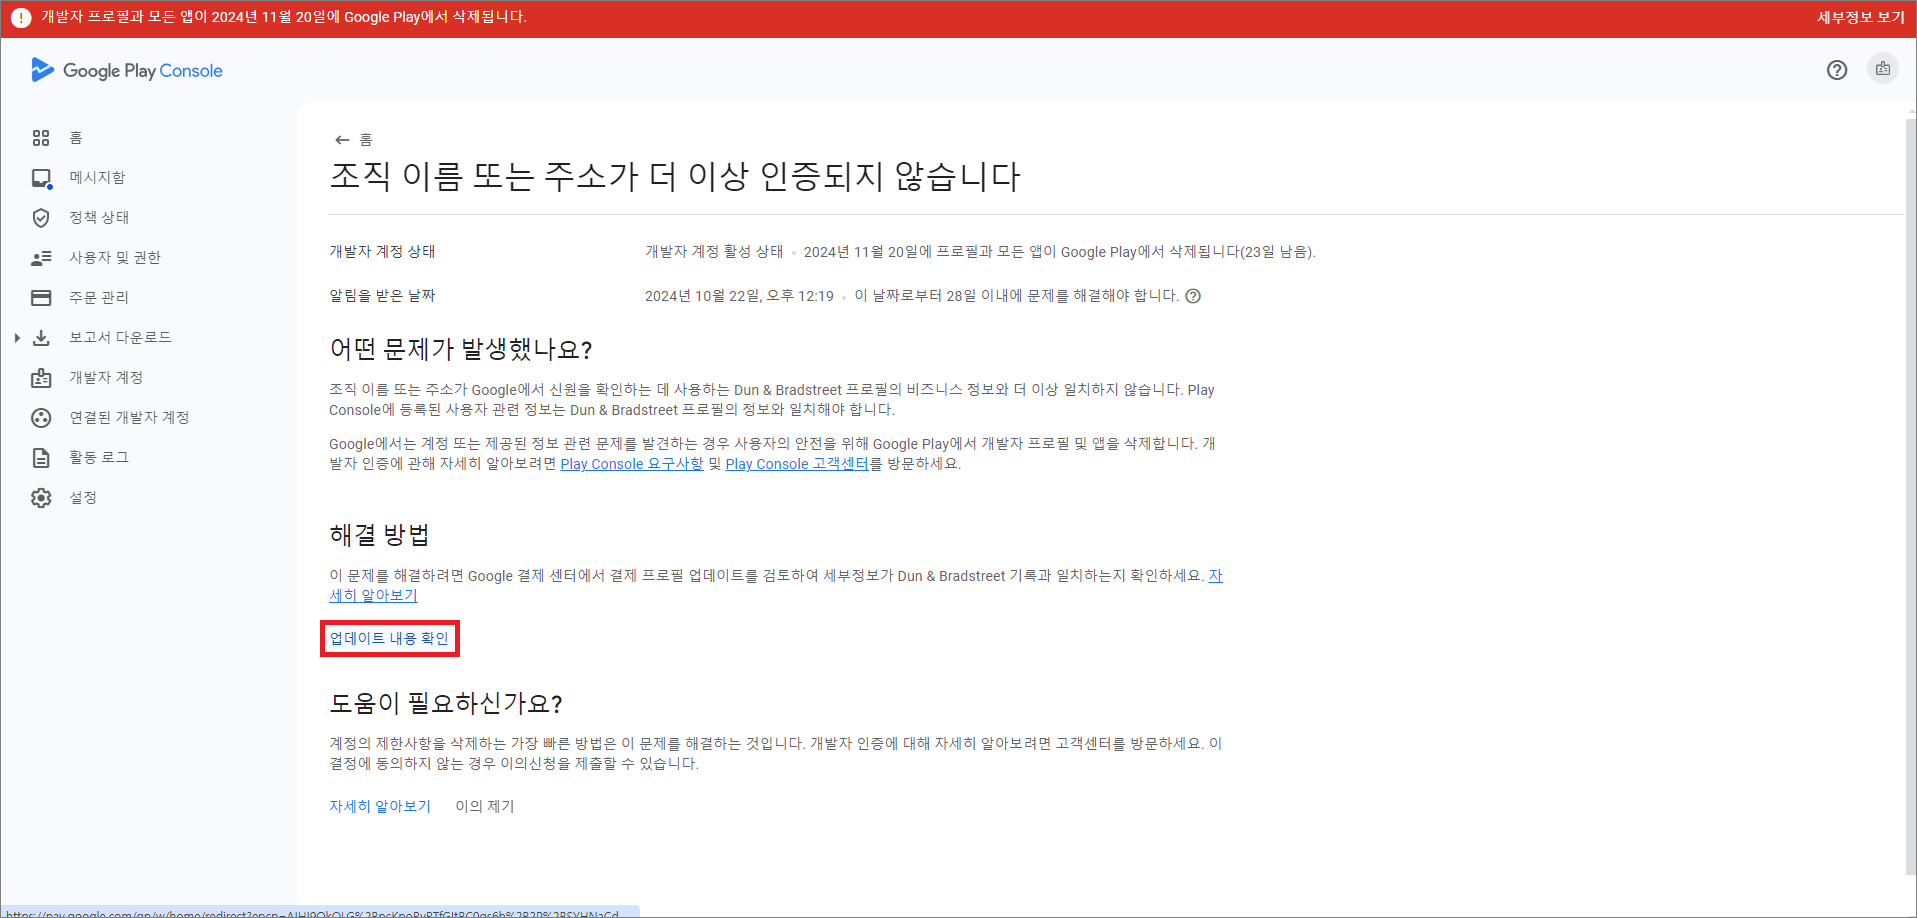Image resolution: width=1917 pixels, height=918 pixels.
Task: Click the 보고서 다운로드 download icon
Action: point(41,338)
